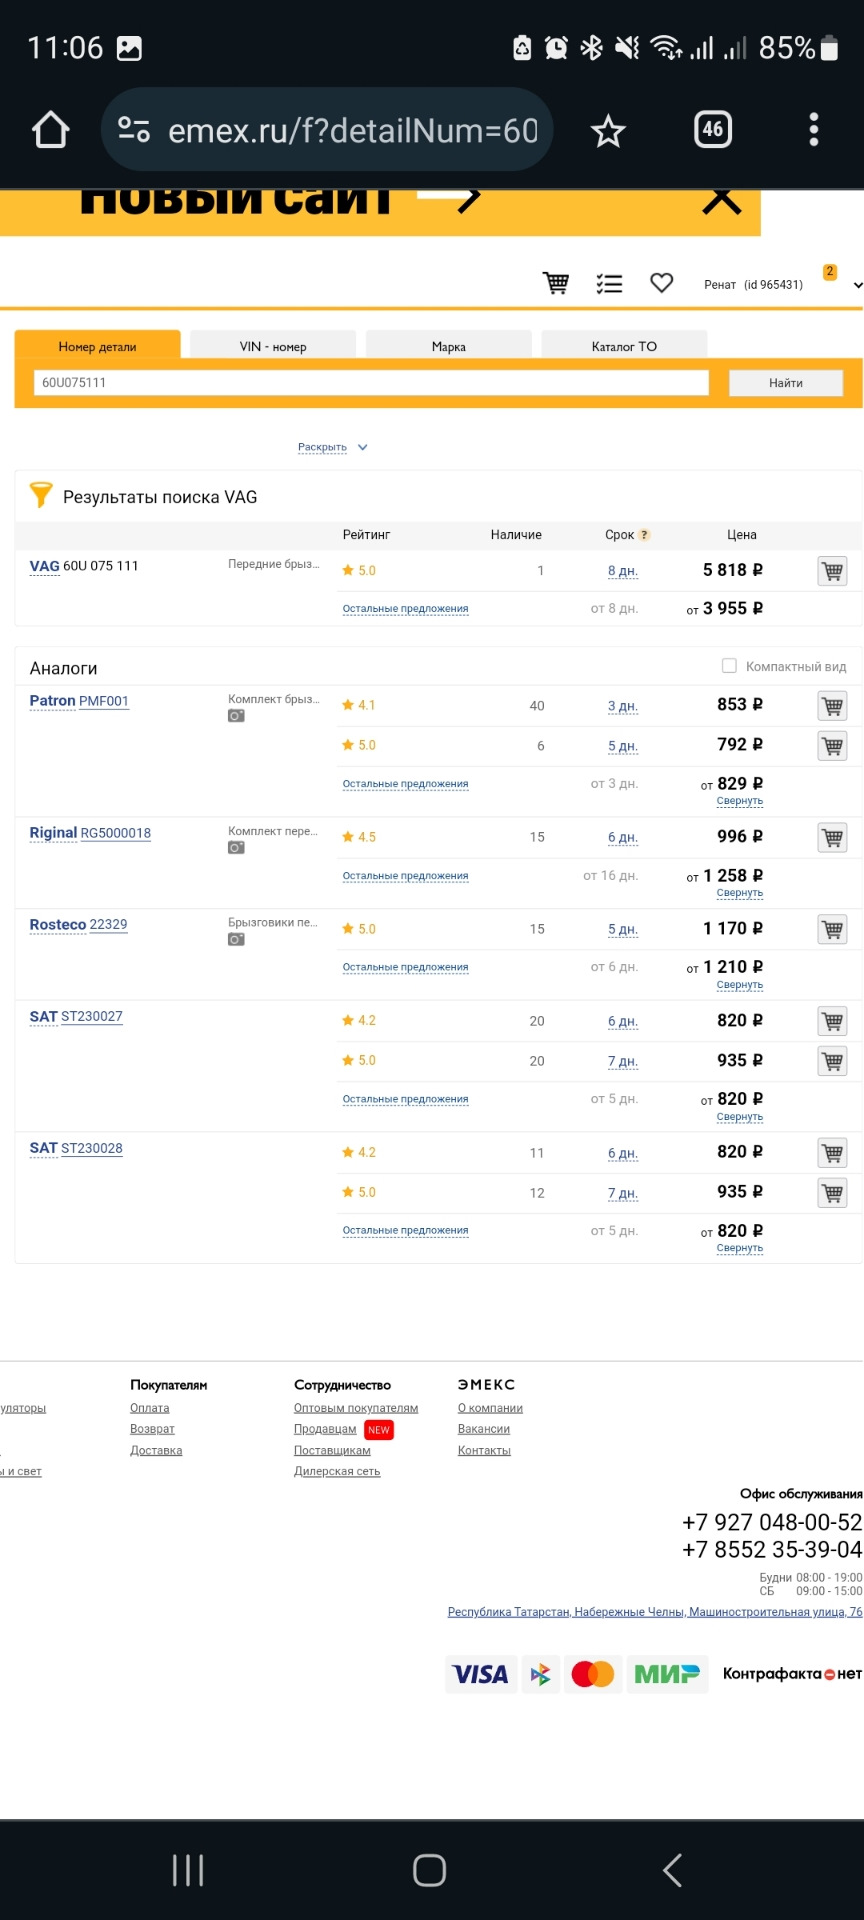Open the shopping cart in header
864x1920 pixels.
pyautogui.click(x=556, y=283)
